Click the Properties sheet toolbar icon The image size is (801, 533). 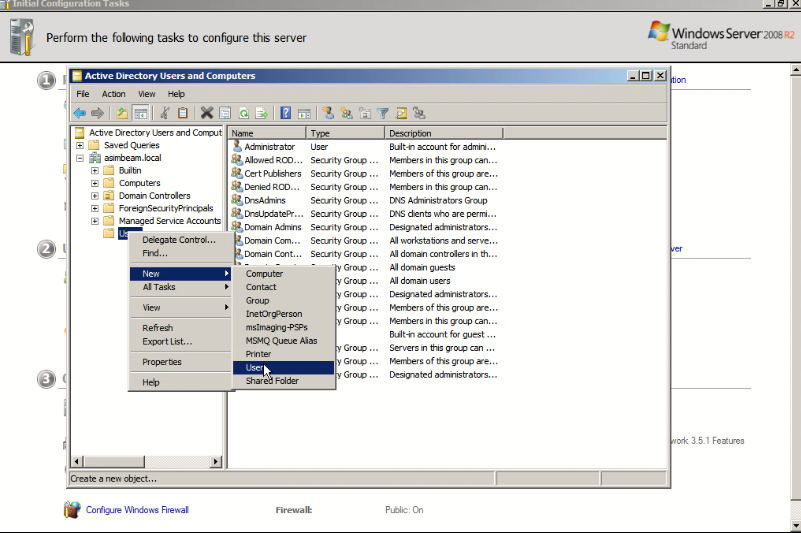pyautogui.click(x=225, y=113)
